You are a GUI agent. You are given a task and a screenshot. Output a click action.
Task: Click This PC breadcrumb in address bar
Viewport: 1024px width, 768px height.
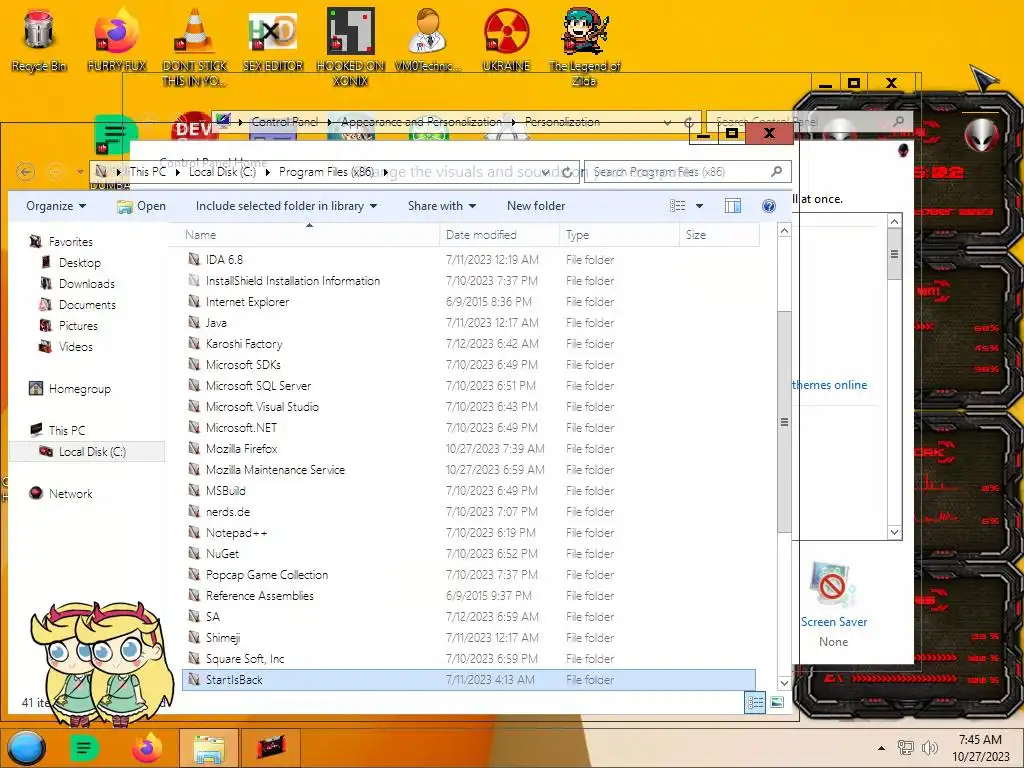tap(148, 172)
